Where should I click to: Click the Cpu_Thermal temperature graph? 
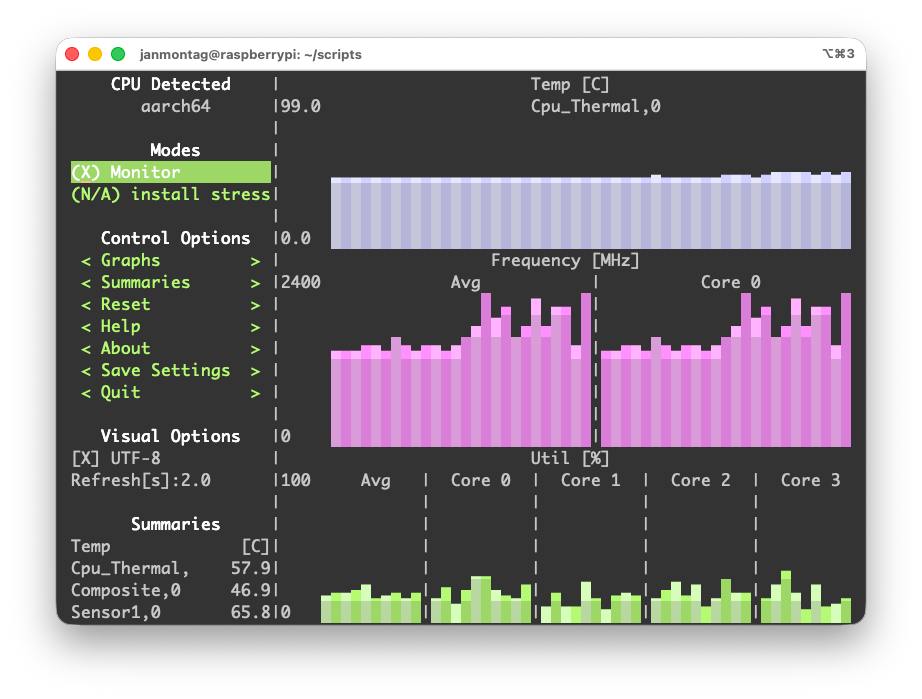point(590,210)
